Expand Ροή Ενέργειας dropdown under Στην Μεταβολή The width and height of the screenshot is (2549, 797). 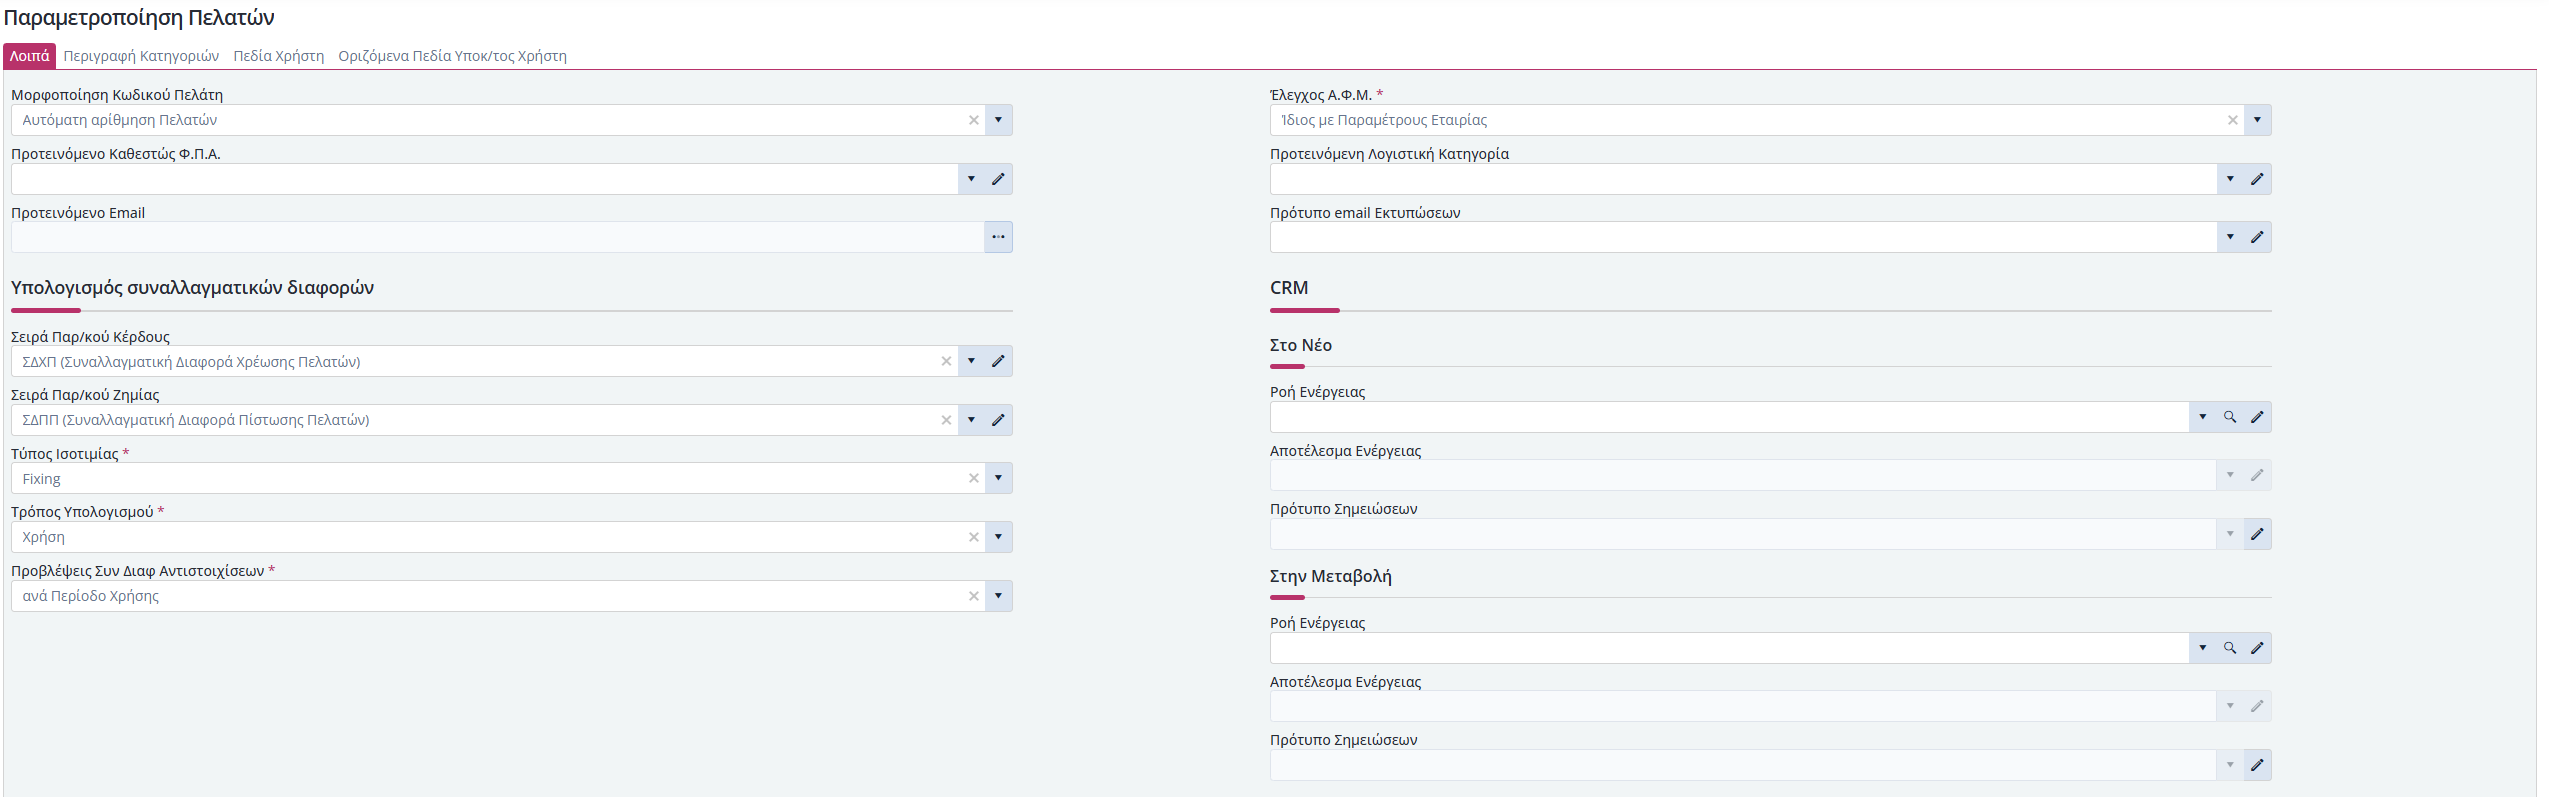pos(2203,648)
